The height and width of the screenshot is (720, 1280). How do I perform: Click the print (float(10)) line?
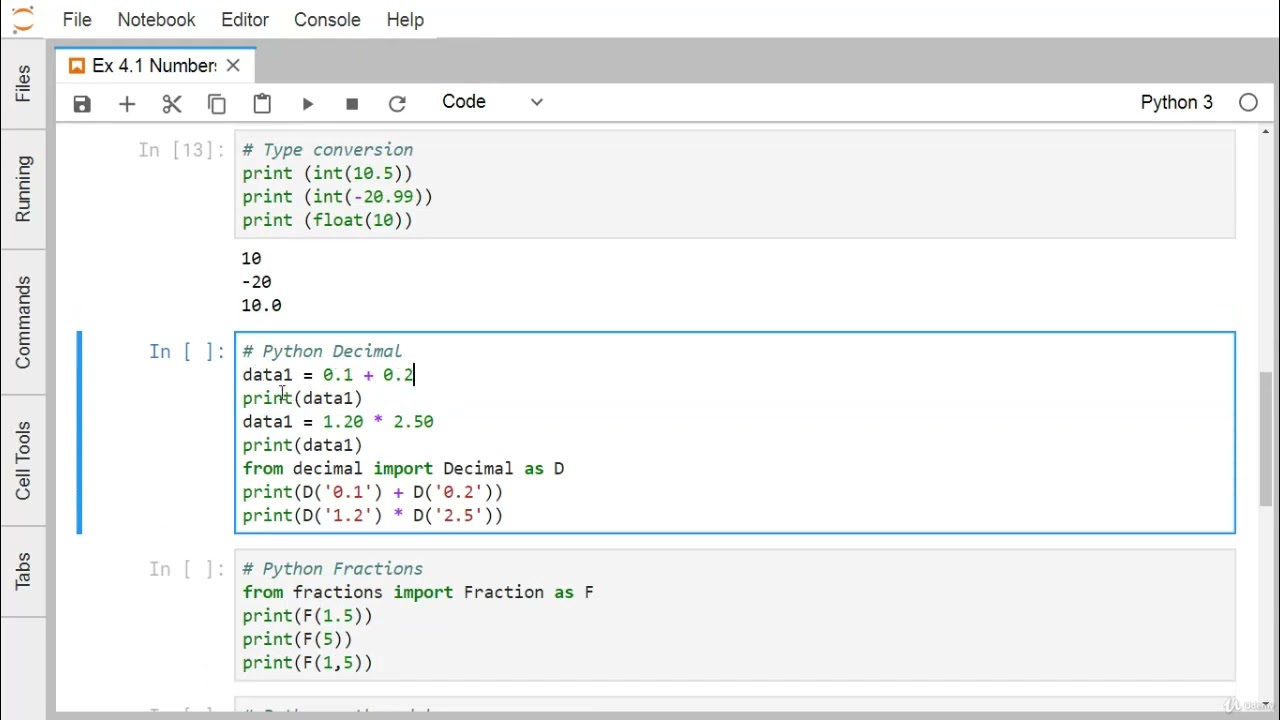click(327, 220)
